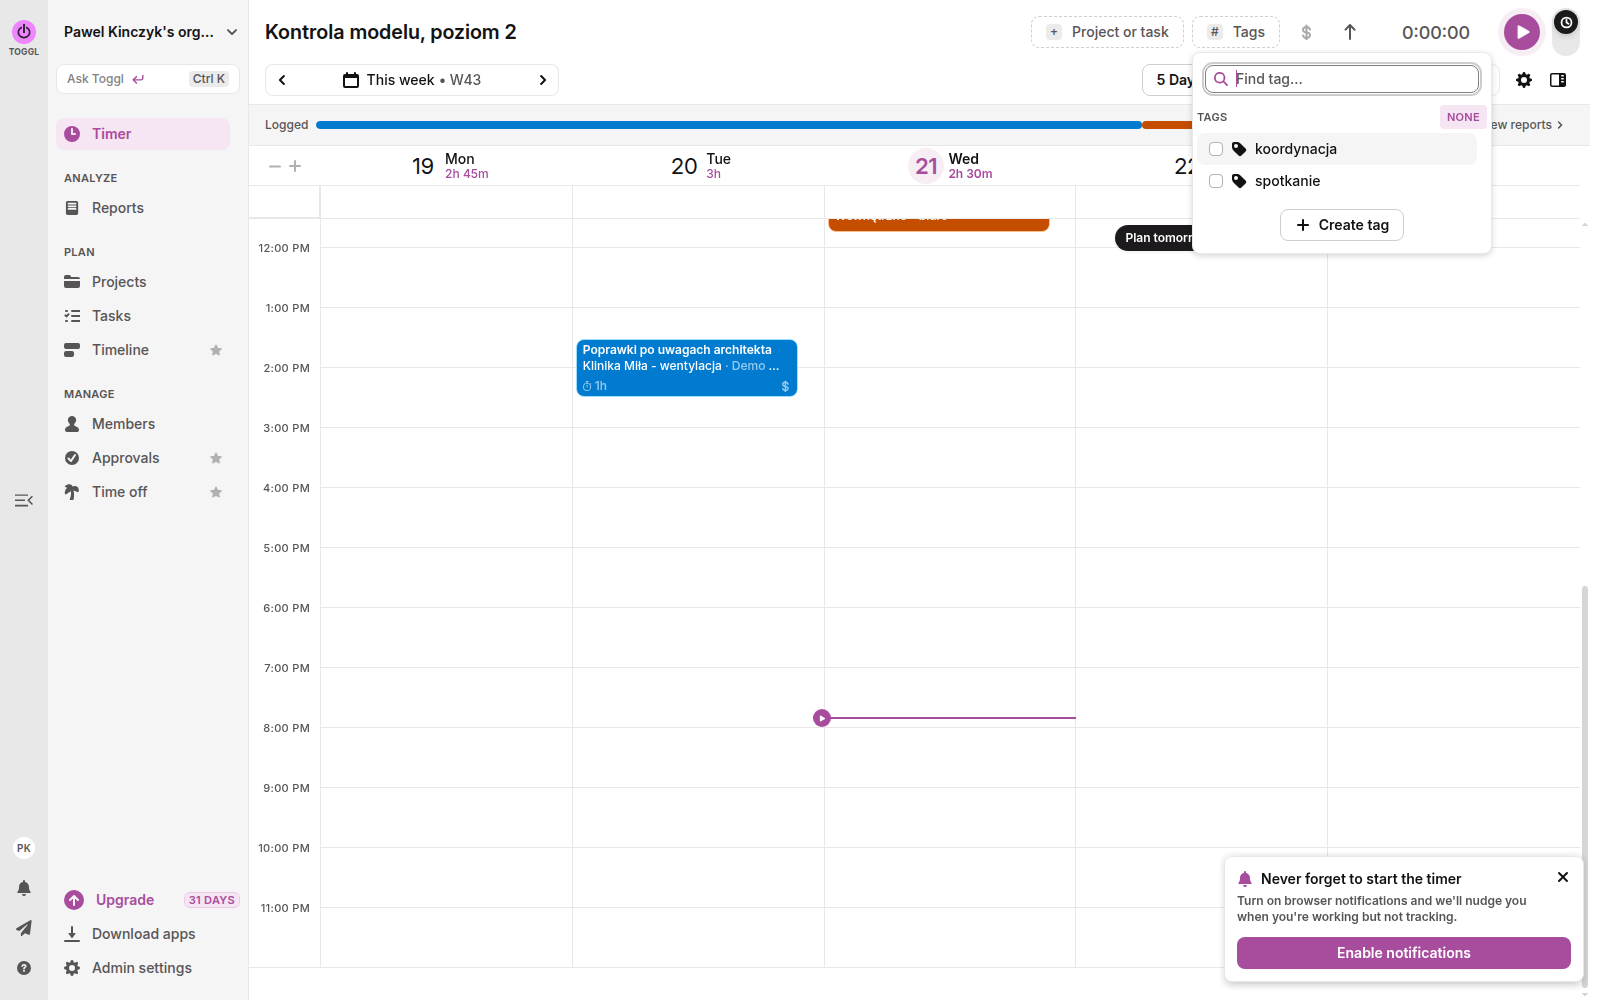This screenshot has height=1000, width=1600.
Task: Zoom out calendar with minus icon
Action: 275,166
